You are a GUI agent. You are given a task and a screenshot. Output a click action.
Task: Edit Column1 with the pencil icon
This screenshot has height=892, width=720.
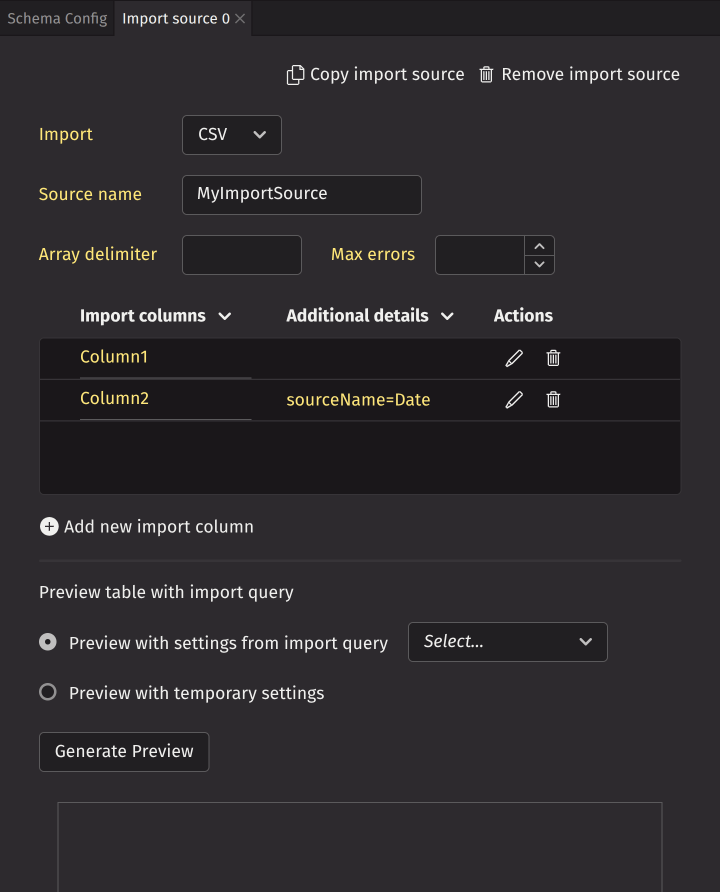[x=514, y=358]
